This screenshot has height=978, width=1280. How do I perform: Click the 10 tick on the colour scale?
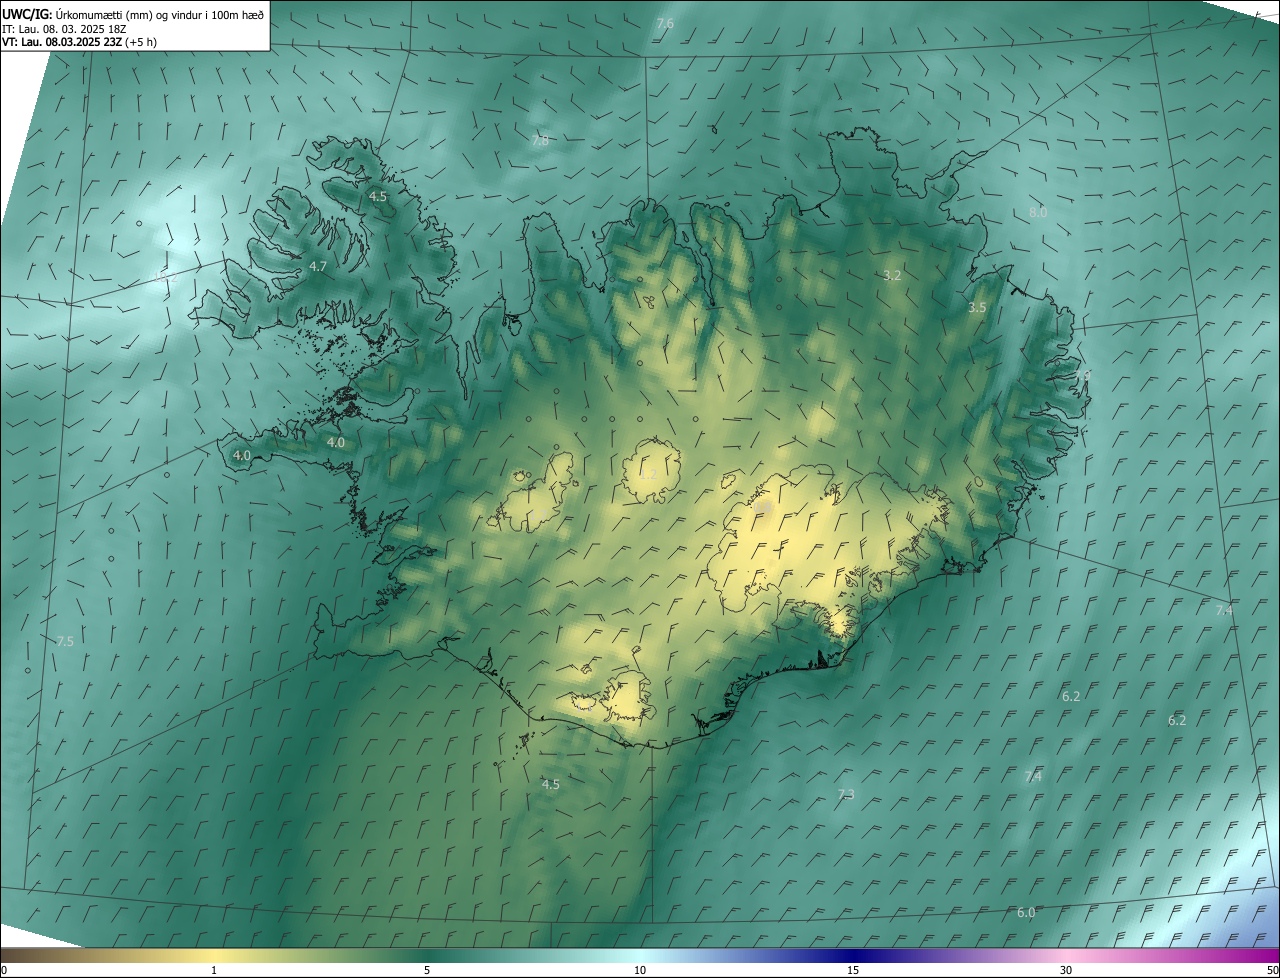[x=640, y=970]
